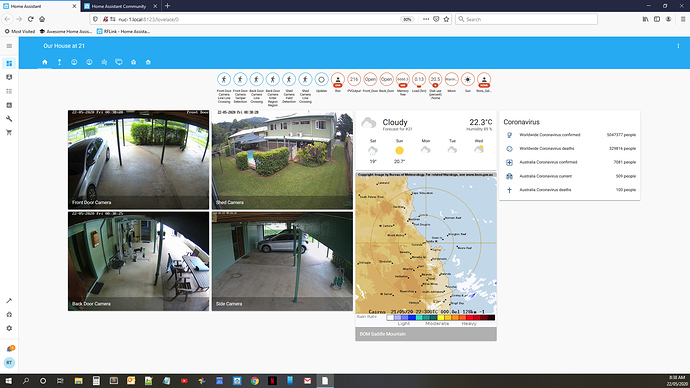Open the Windows Start menu
This screenshot has height=388, width=690.
(x=8, y=381)
